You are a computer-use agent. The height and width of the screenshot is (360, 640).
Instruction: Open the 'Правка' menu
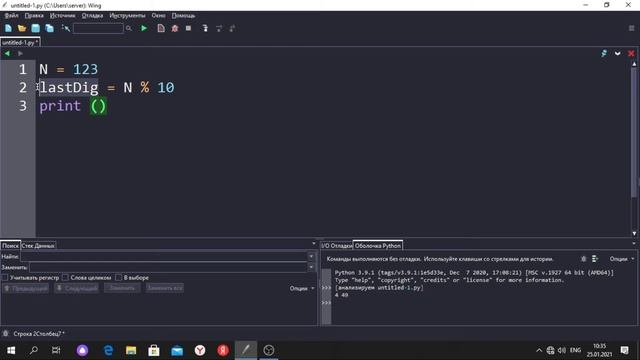pyautogui.click(x=34, y=16)
